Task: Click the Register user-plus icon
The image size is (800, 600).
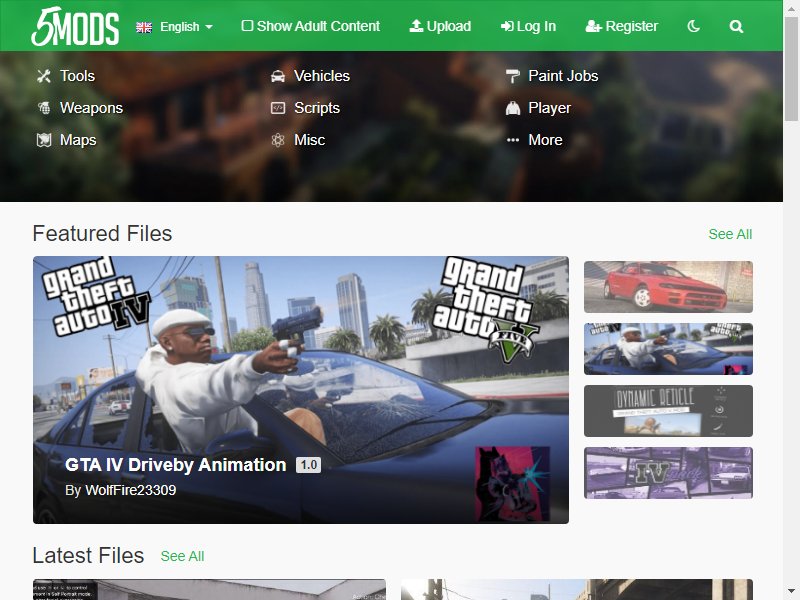Action: click(593, 26)
